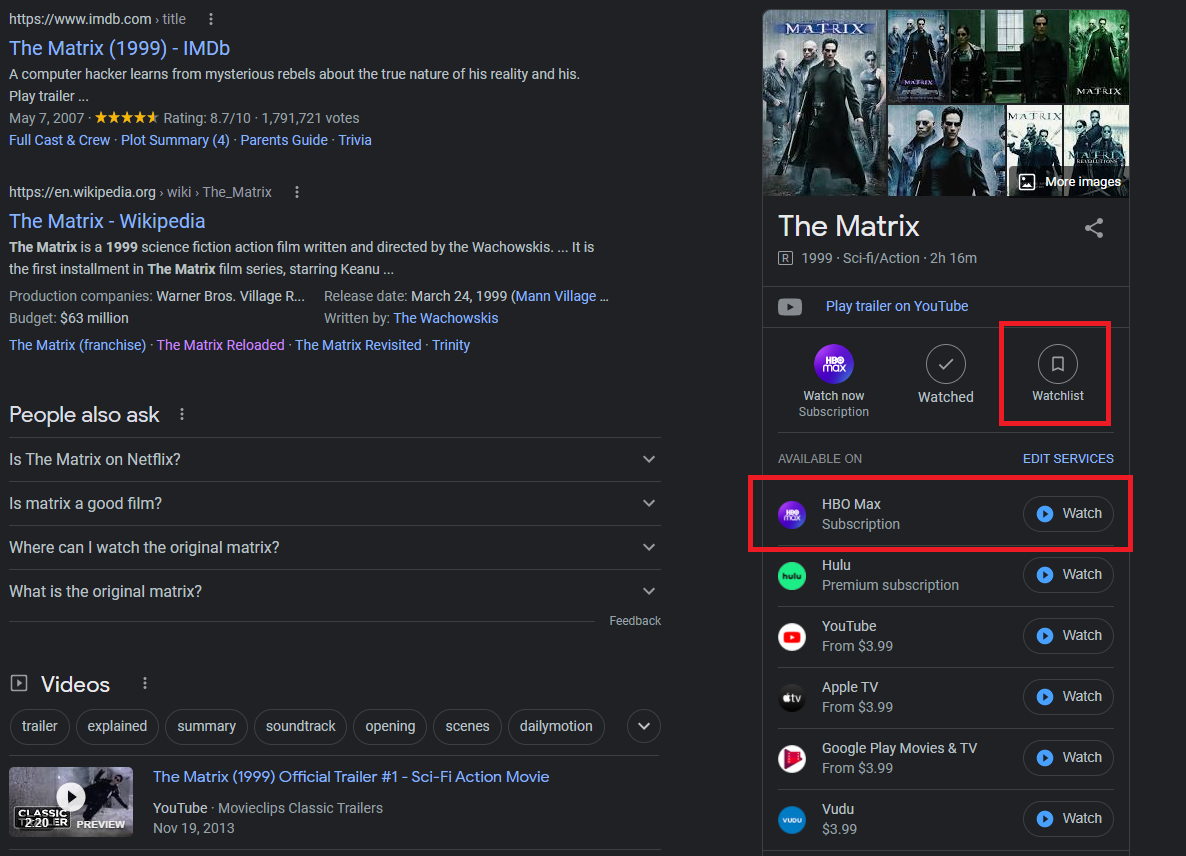Open Plot Summary (4) link
The width and height of the screenshot is (1186, 856).
[x=175, y=141]
